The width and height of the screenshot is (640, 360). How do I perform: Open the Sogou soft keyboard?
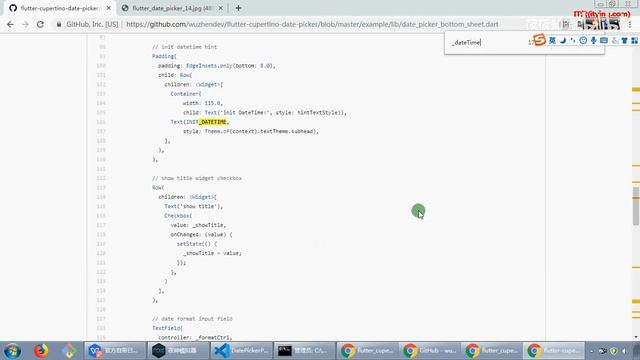point(604,40)
